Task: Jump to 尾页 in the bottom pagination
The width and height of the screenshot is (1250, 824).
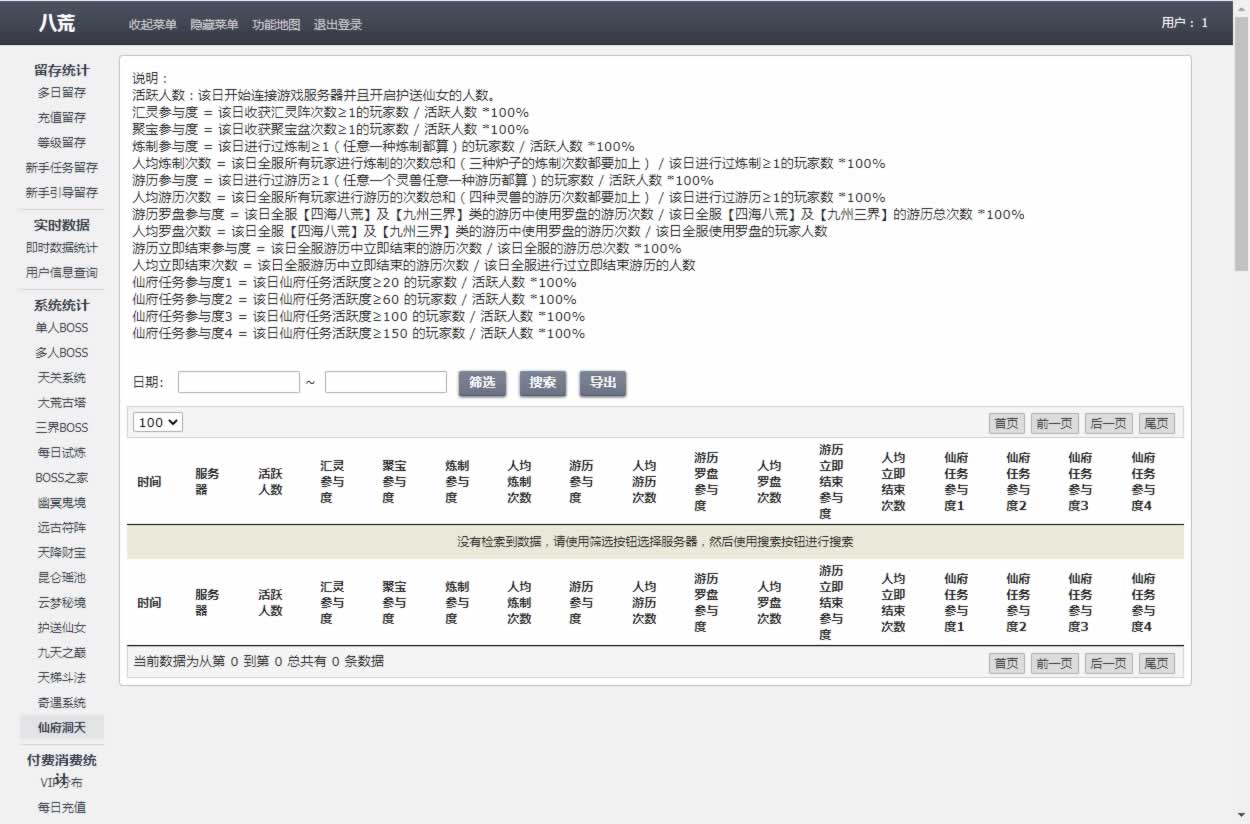Action: tap(1156, 664)
